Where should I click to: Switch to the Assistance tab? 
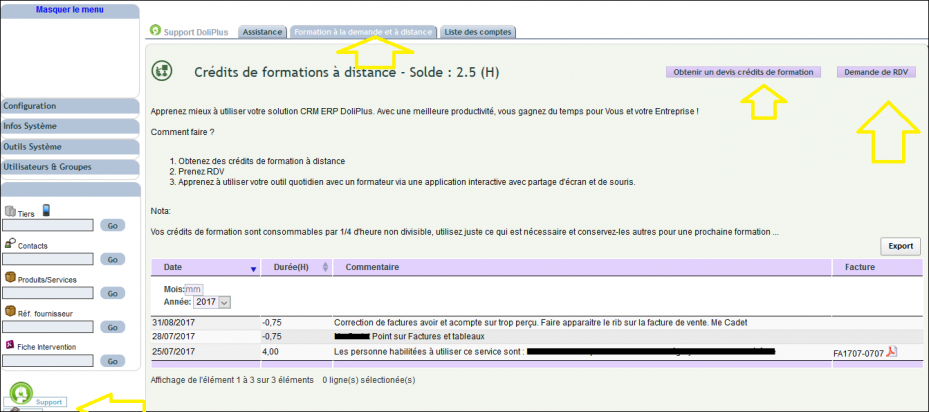pyautogui.click(x=262, y=32)
